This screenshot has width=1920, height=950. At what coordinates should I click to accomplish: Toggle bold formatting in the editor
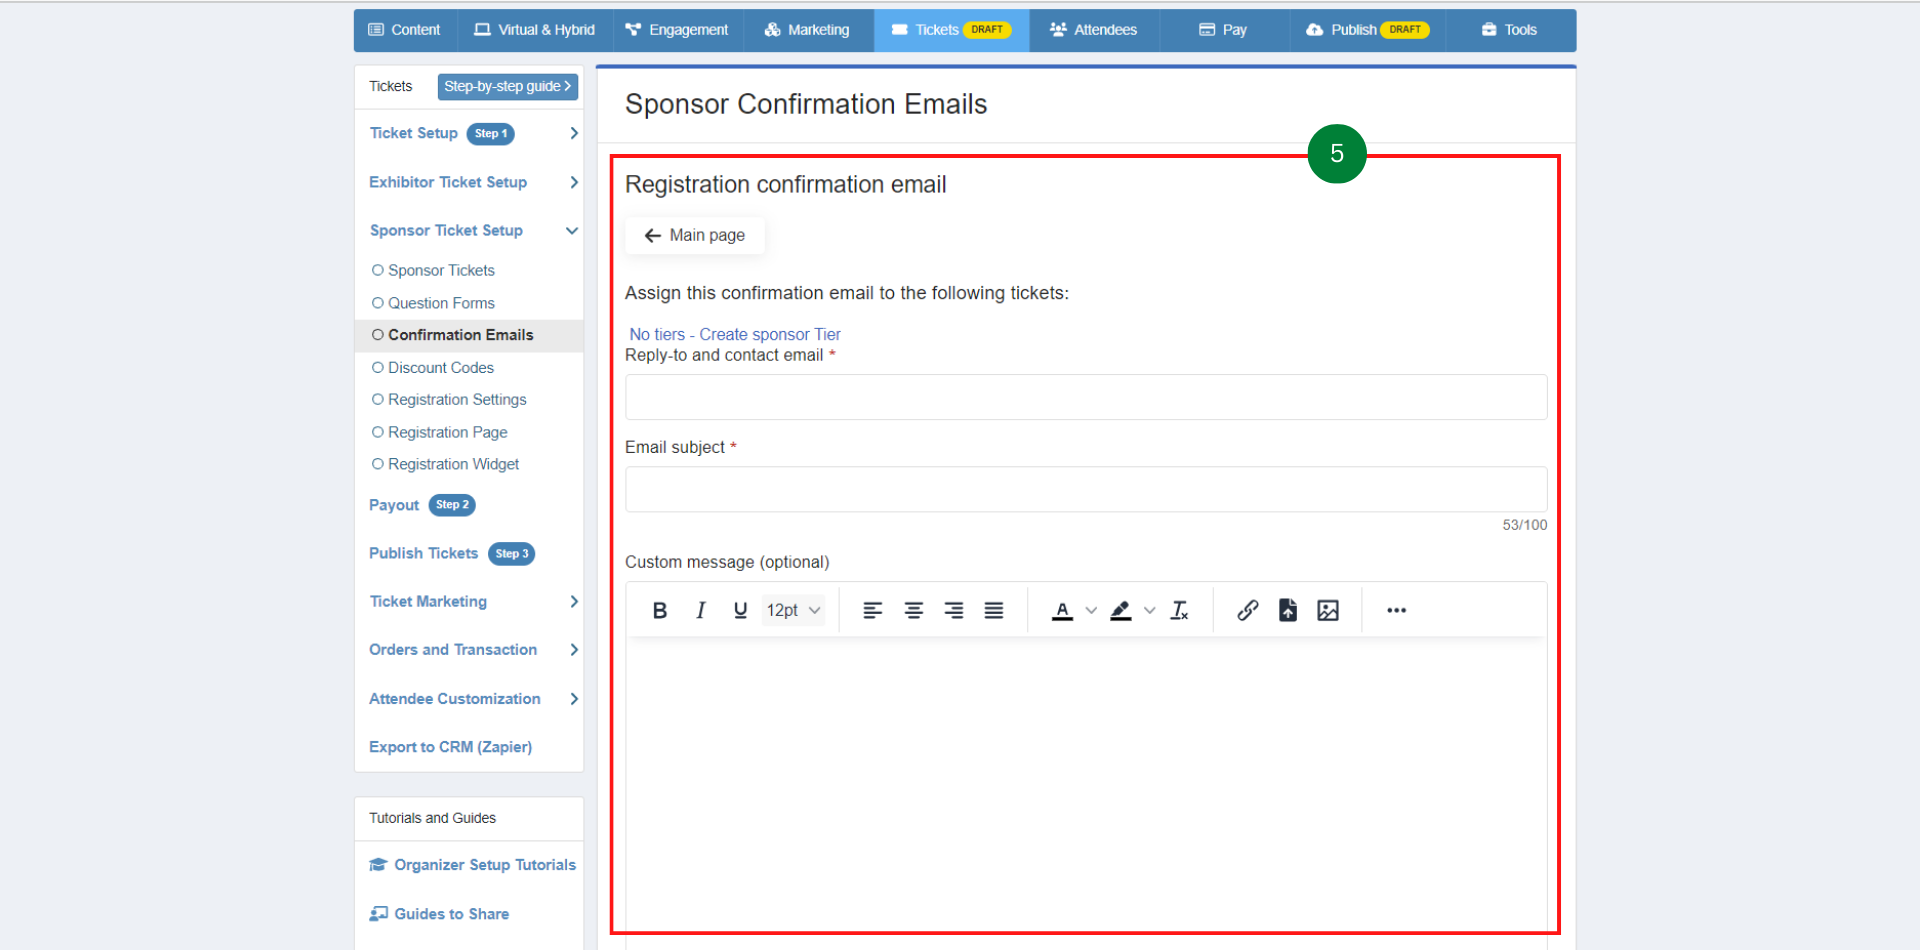pos(659,610)
